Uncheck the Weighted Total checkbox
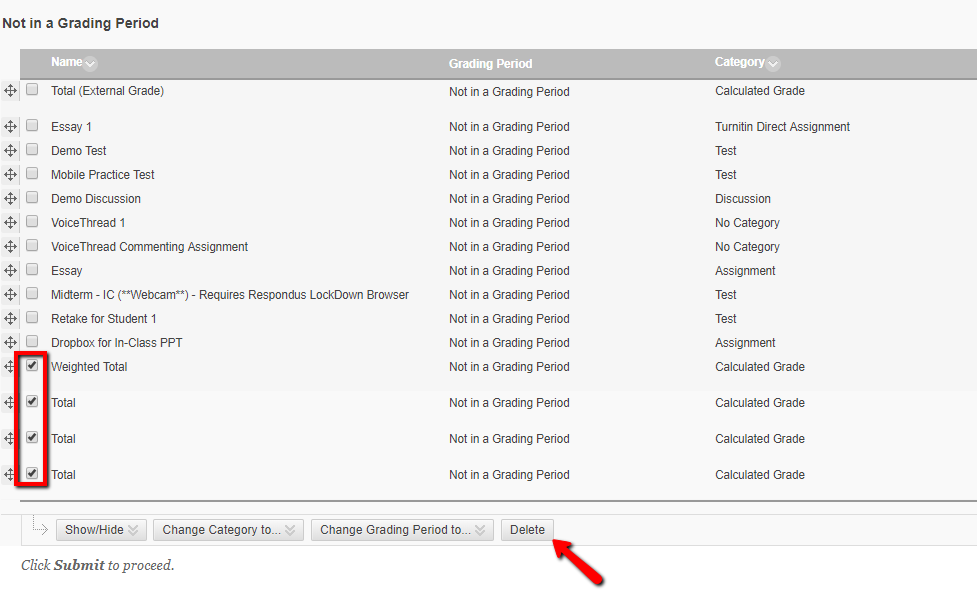The width and height of the screenshot is (977, 607). 32,365
